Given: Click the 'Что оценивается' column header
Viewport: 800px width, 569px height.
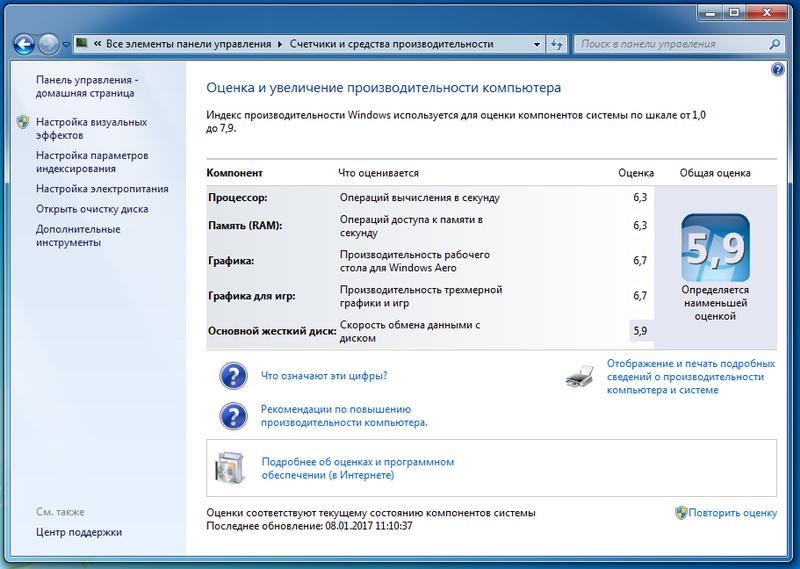Looking at the screenshot, I should tap(378, 173).
